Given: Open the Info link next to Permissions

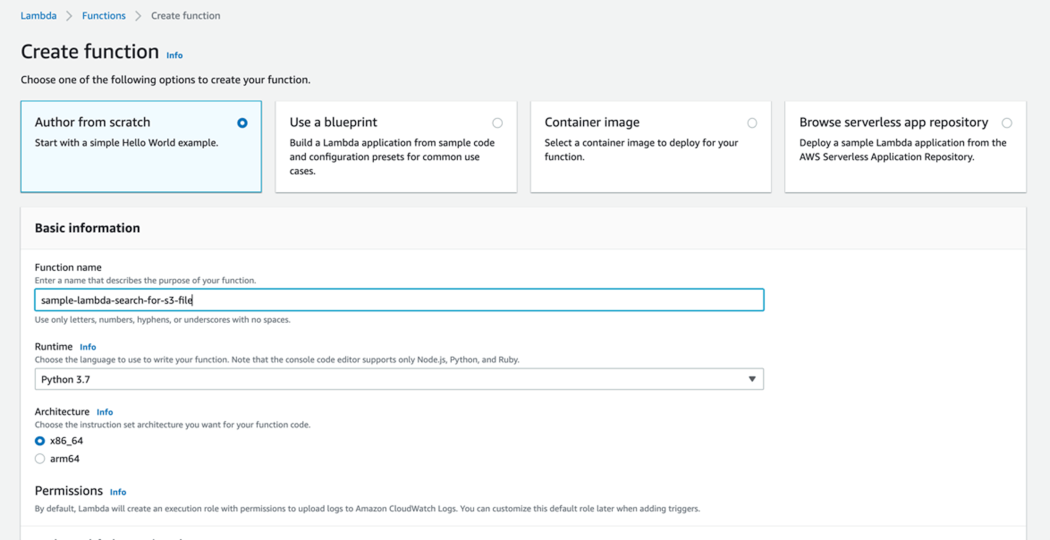Looking at the screenshot, I should click(118, 492).
